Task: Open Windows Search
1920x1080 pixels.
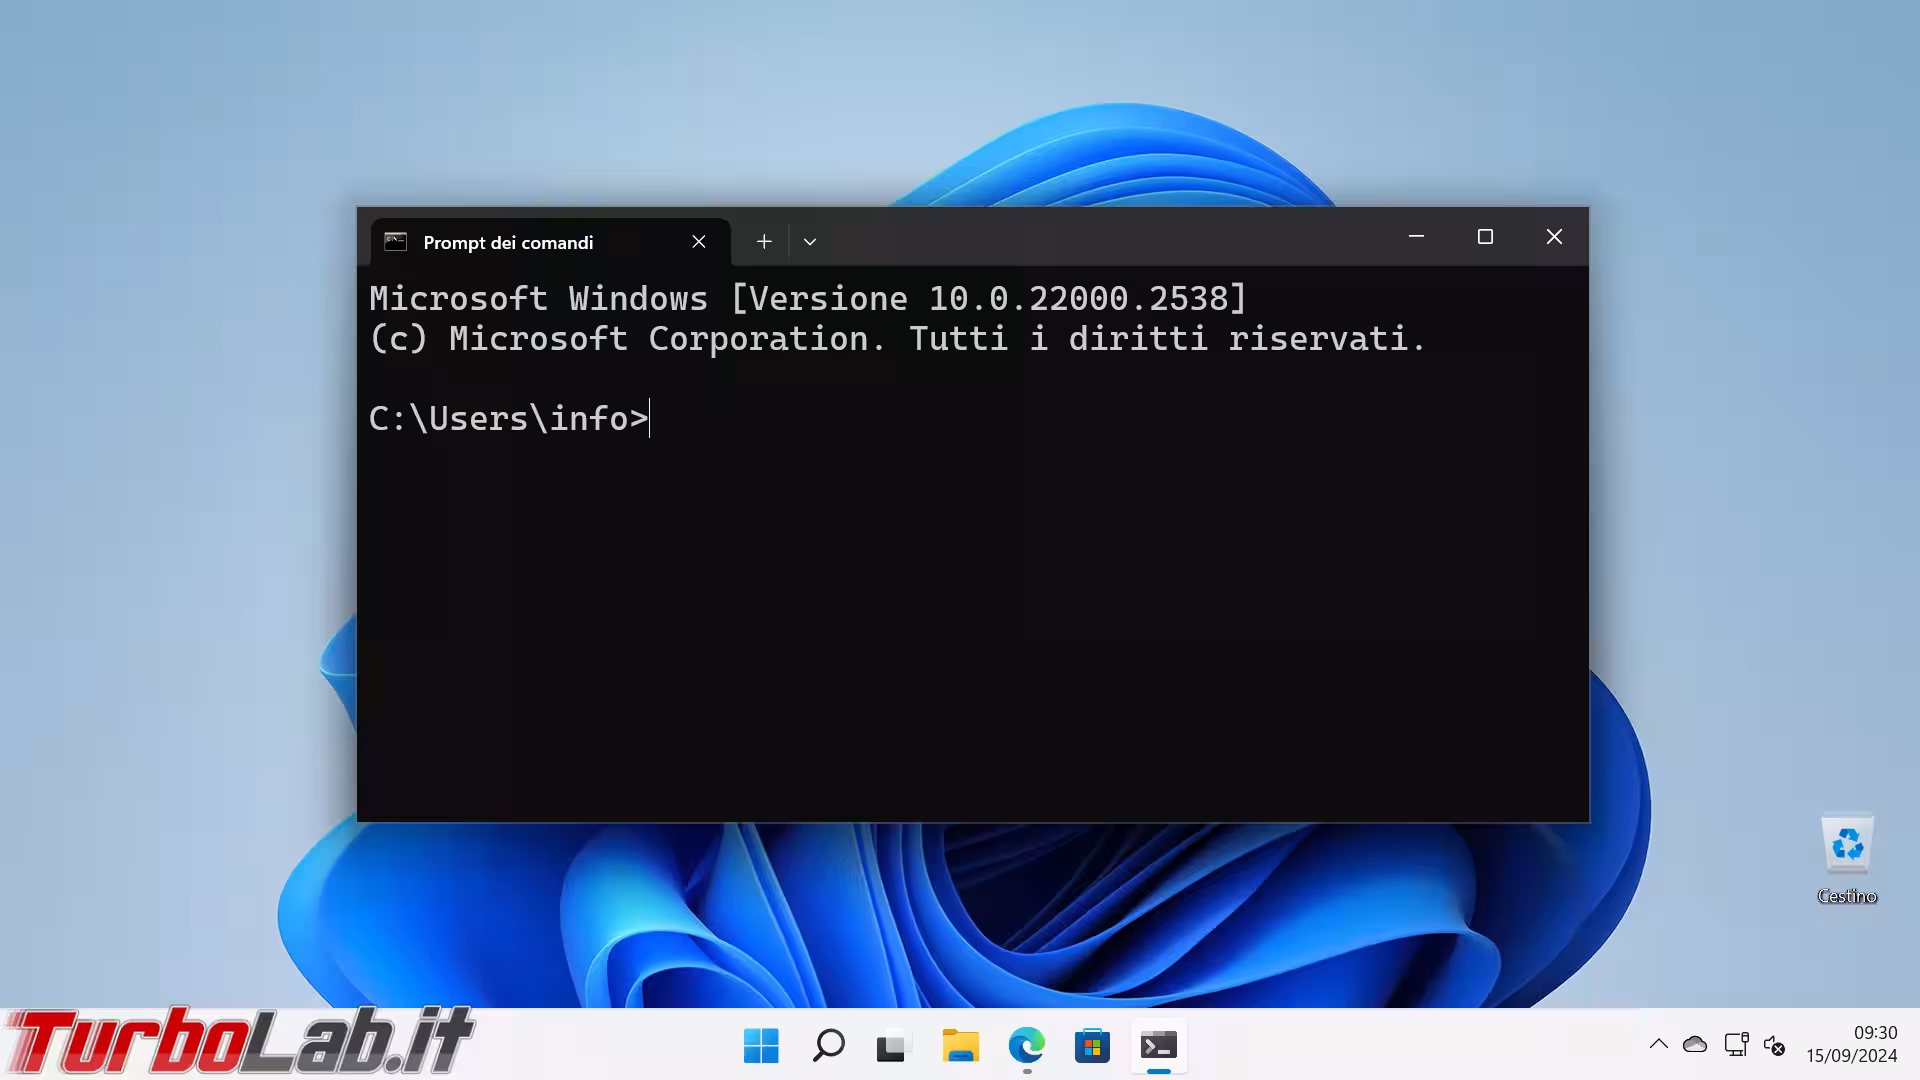Action: tap(827, 1047)
